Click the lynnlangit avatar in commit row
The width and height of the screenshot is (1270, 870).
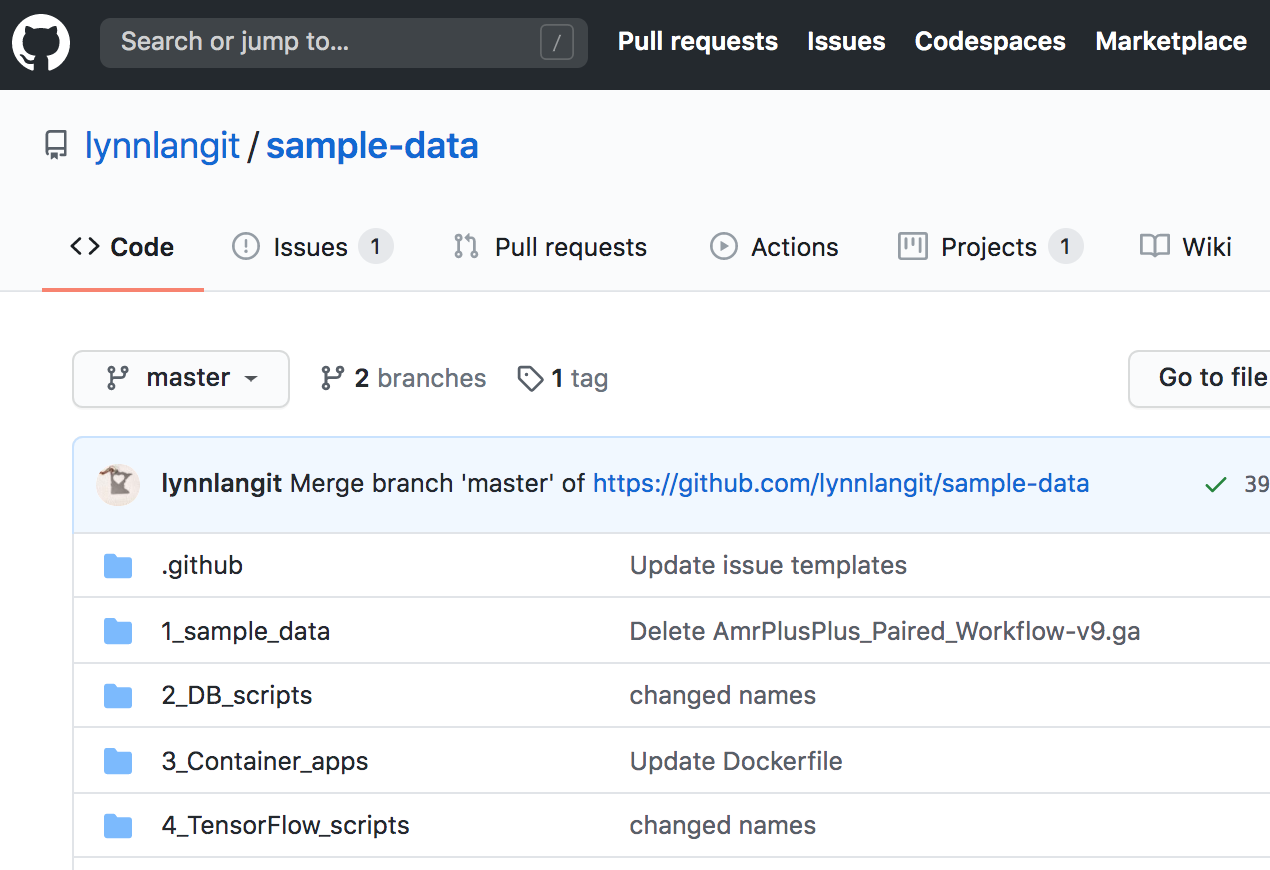click(118, 485)
